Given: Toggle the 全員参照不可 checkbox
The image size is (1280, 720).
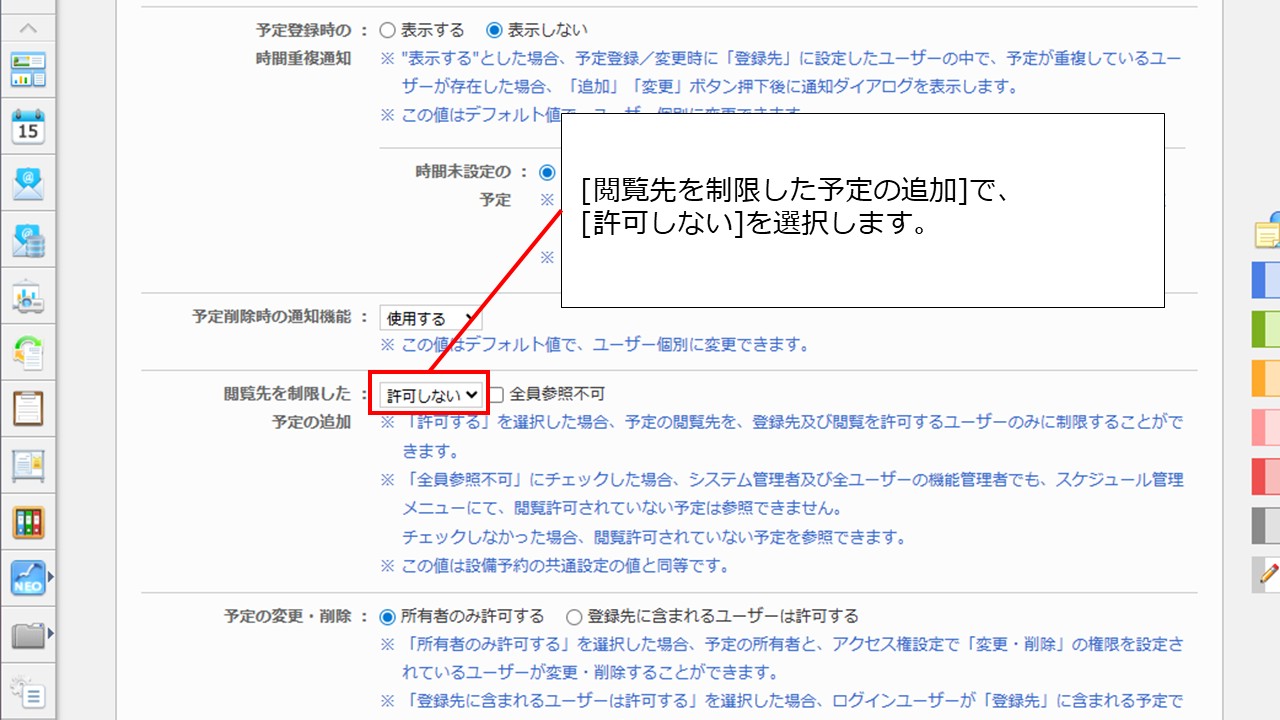Looking at the screenshot, I should tap(496, 395).
